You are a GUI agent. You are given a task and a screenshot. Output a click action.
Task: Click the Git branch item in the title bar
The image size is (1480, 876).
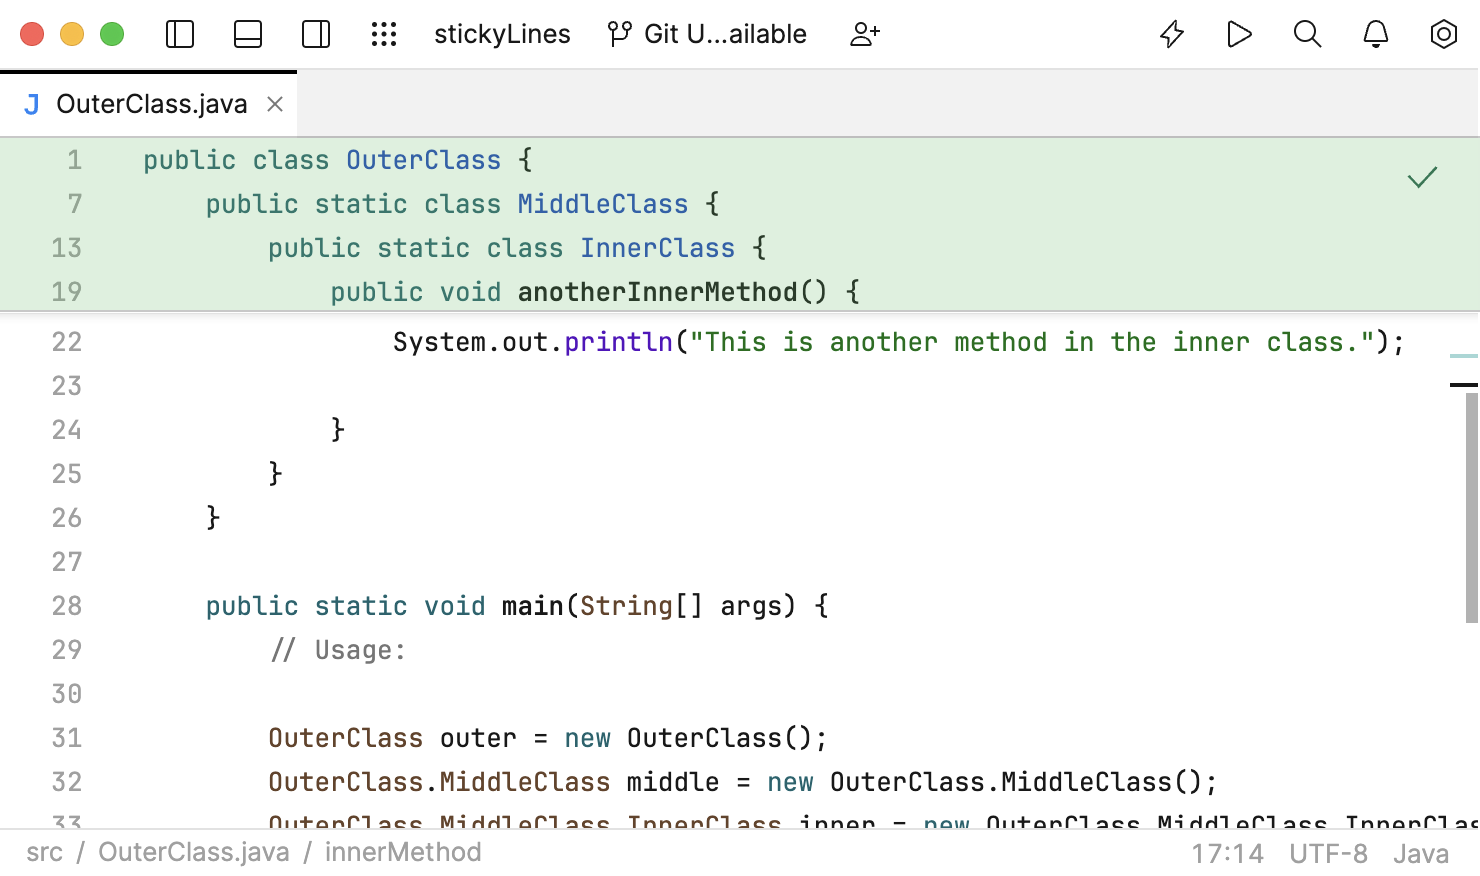[x=708, y=34]
